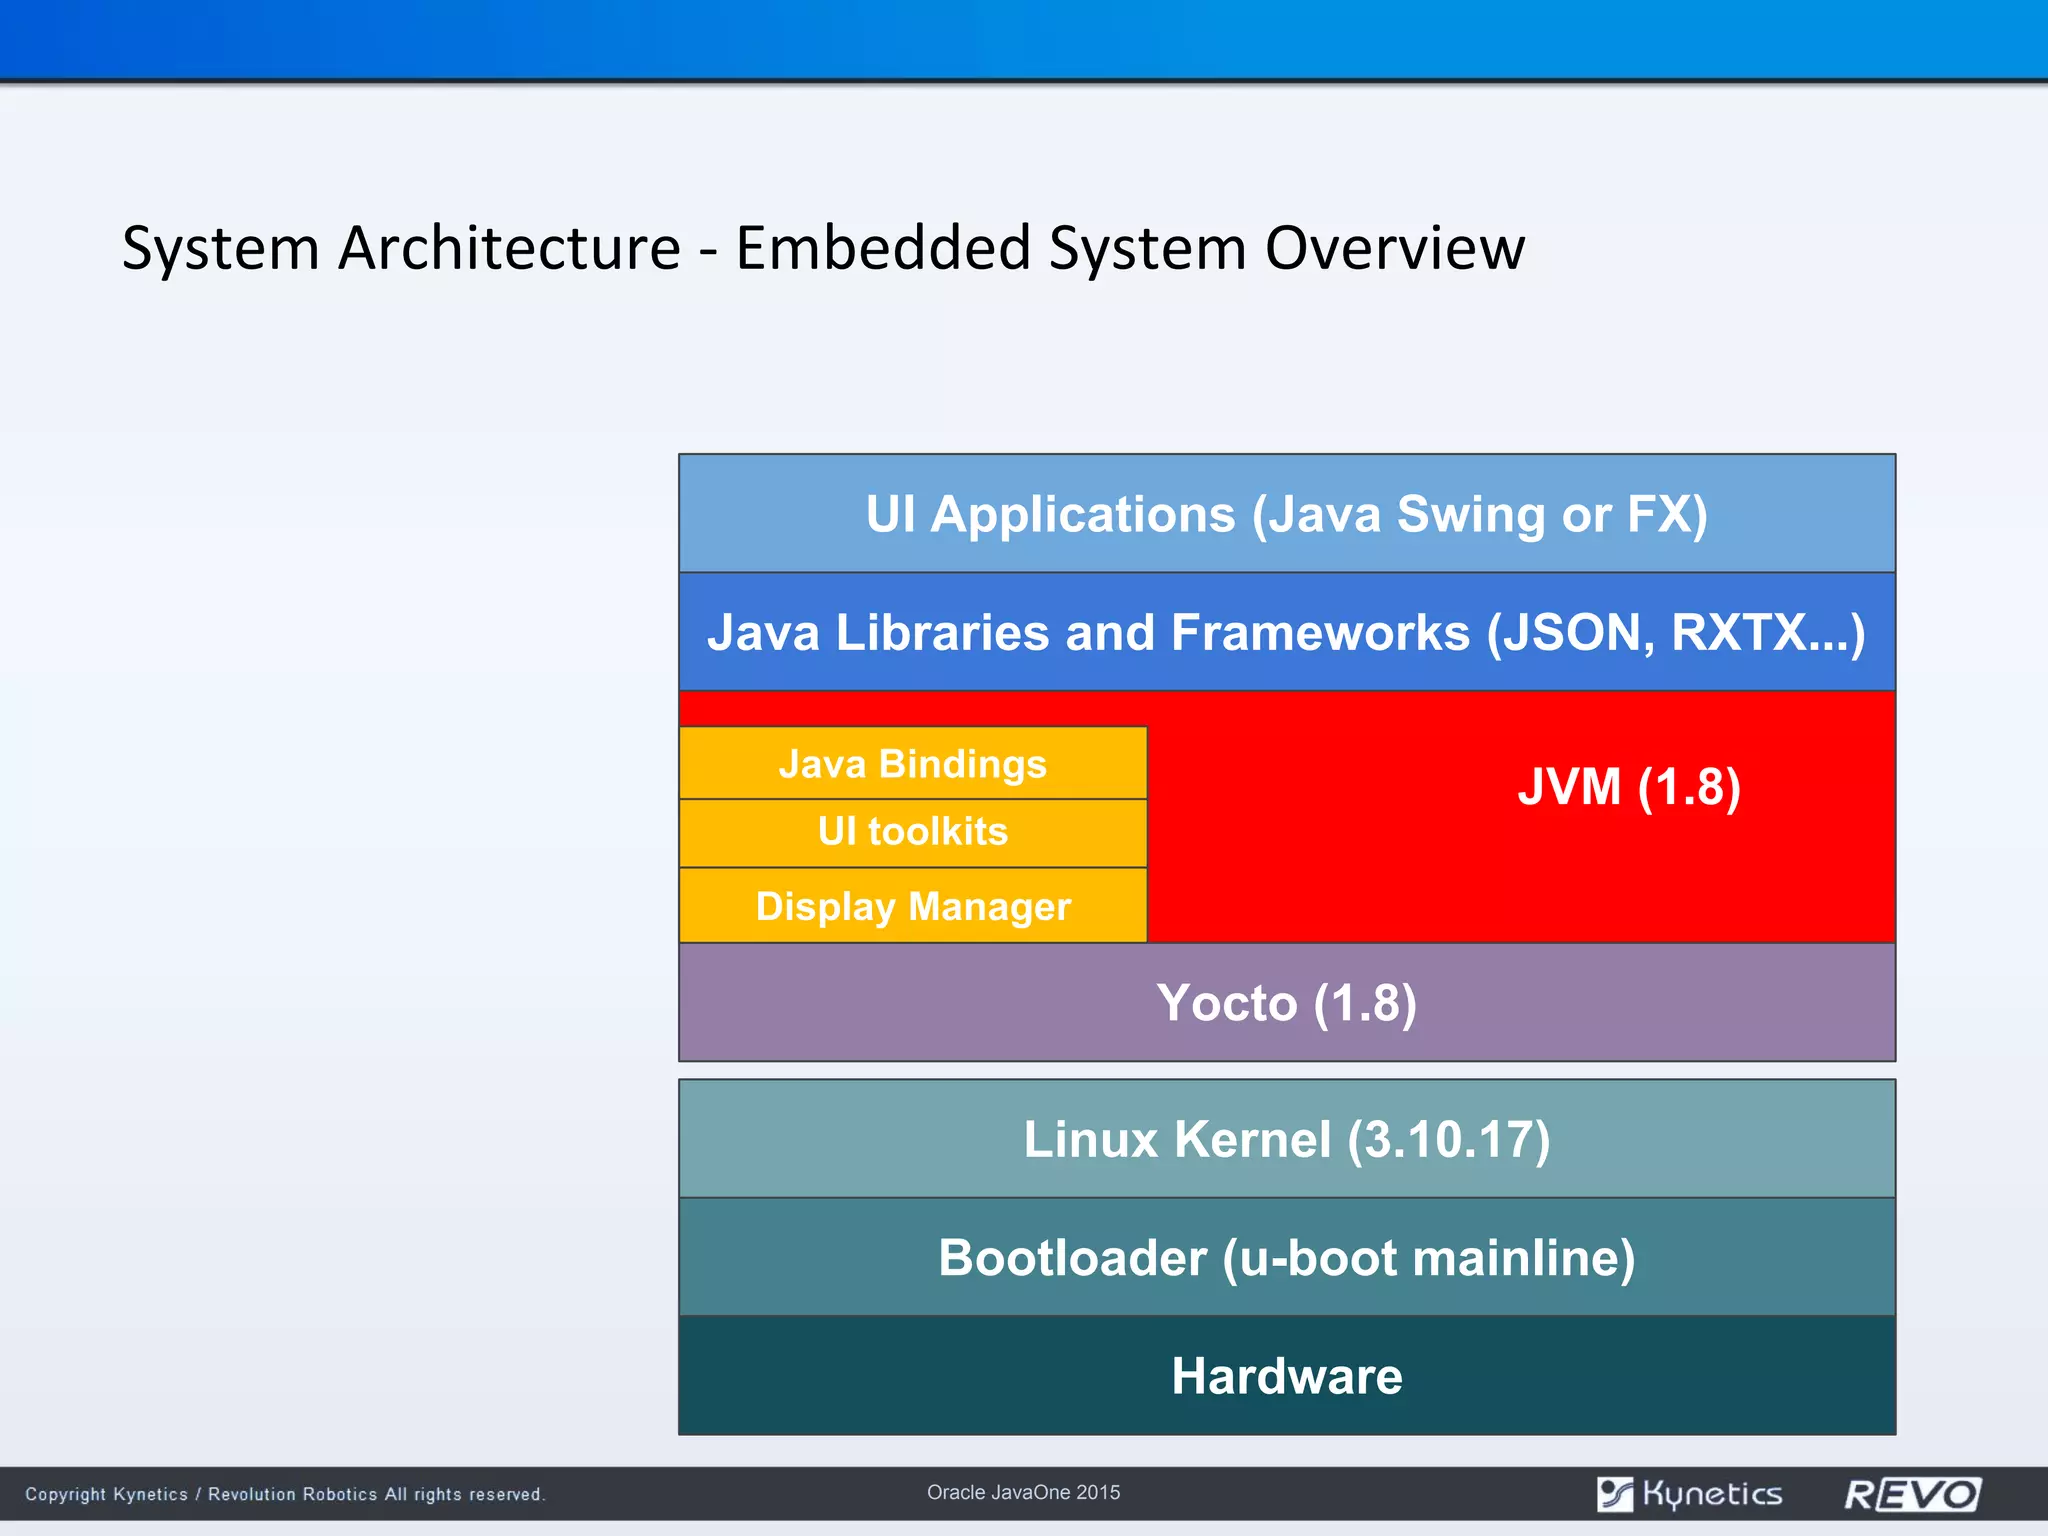Select the 'UI Applications (Java Swing or FX)' block
The width and height of the screenshot is (2048, 1536).
click(x=1287, y=514)
